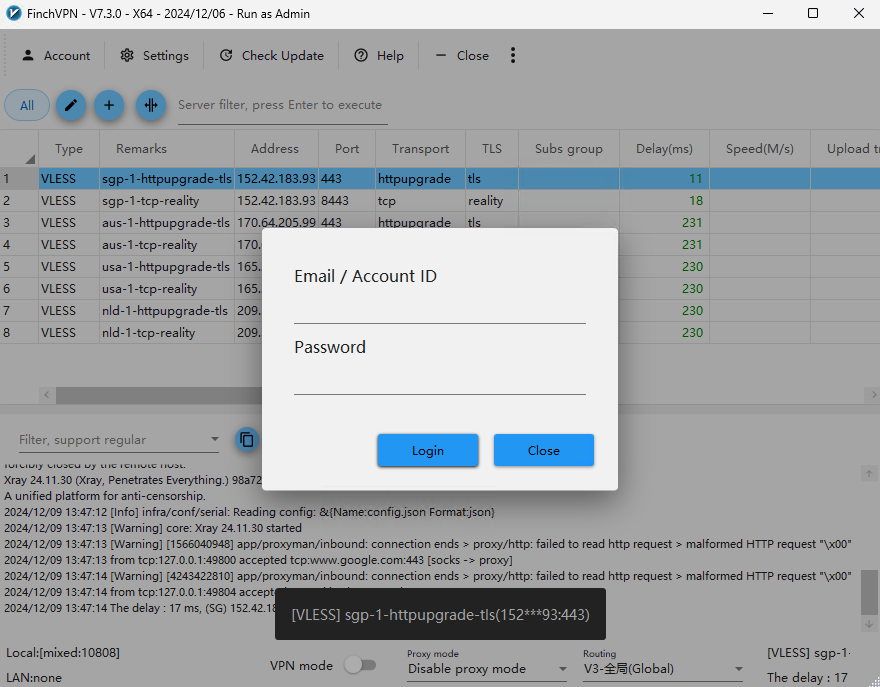Select server usa-1-httpupgrade-tls
This screenshot has width=880, height=687.
click(167, 267)
